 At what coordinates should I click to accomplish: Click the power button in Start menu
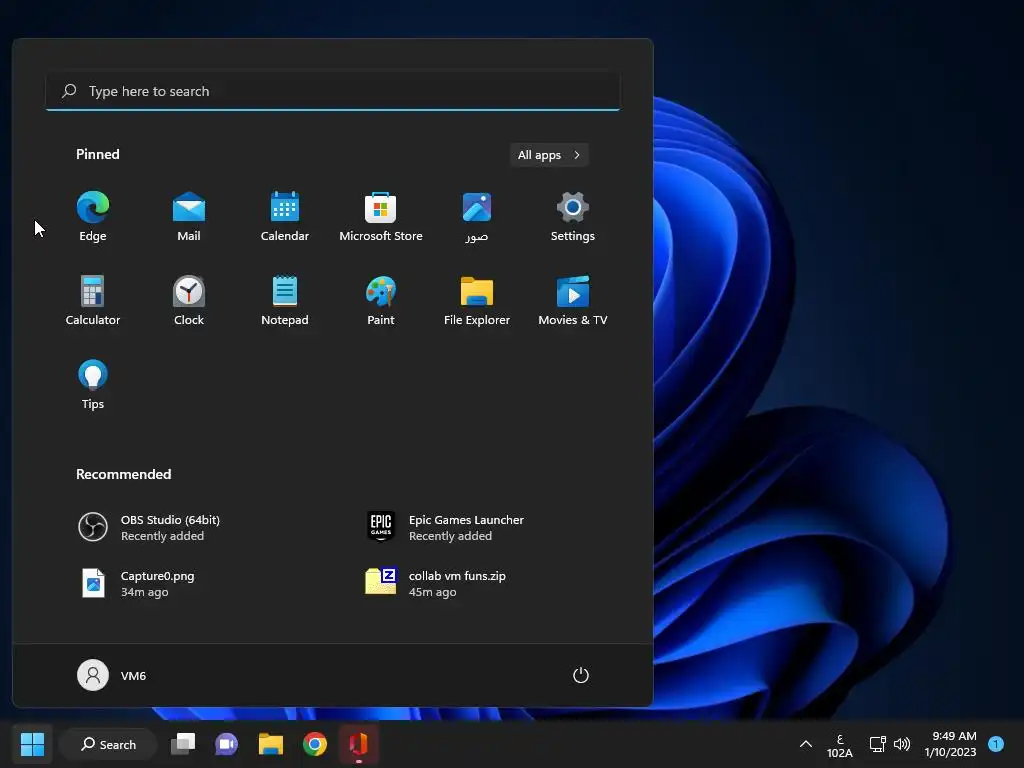pyautogui.click(x=581, y=675)
